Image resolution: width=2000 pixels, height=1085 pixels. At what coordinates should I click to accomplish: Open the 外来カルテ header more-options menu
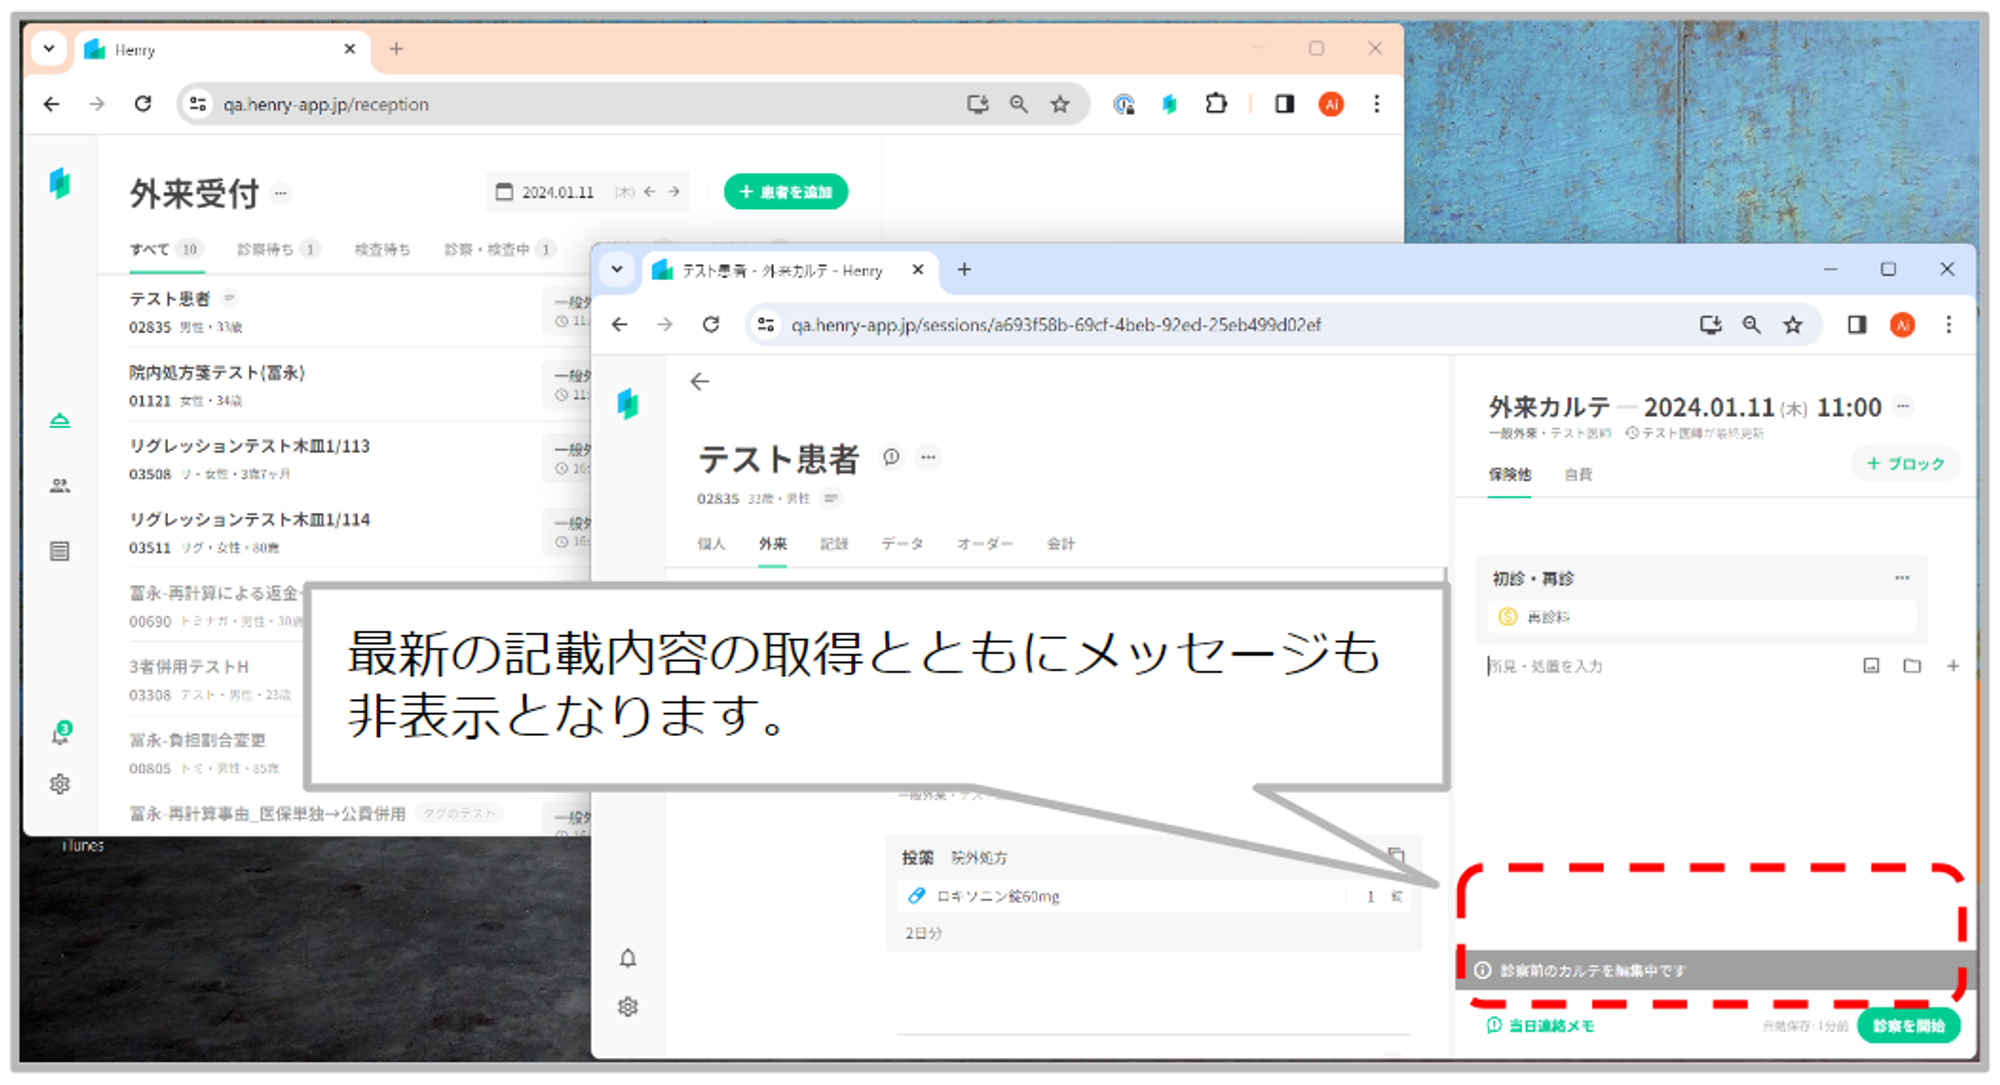(1903, 406)
